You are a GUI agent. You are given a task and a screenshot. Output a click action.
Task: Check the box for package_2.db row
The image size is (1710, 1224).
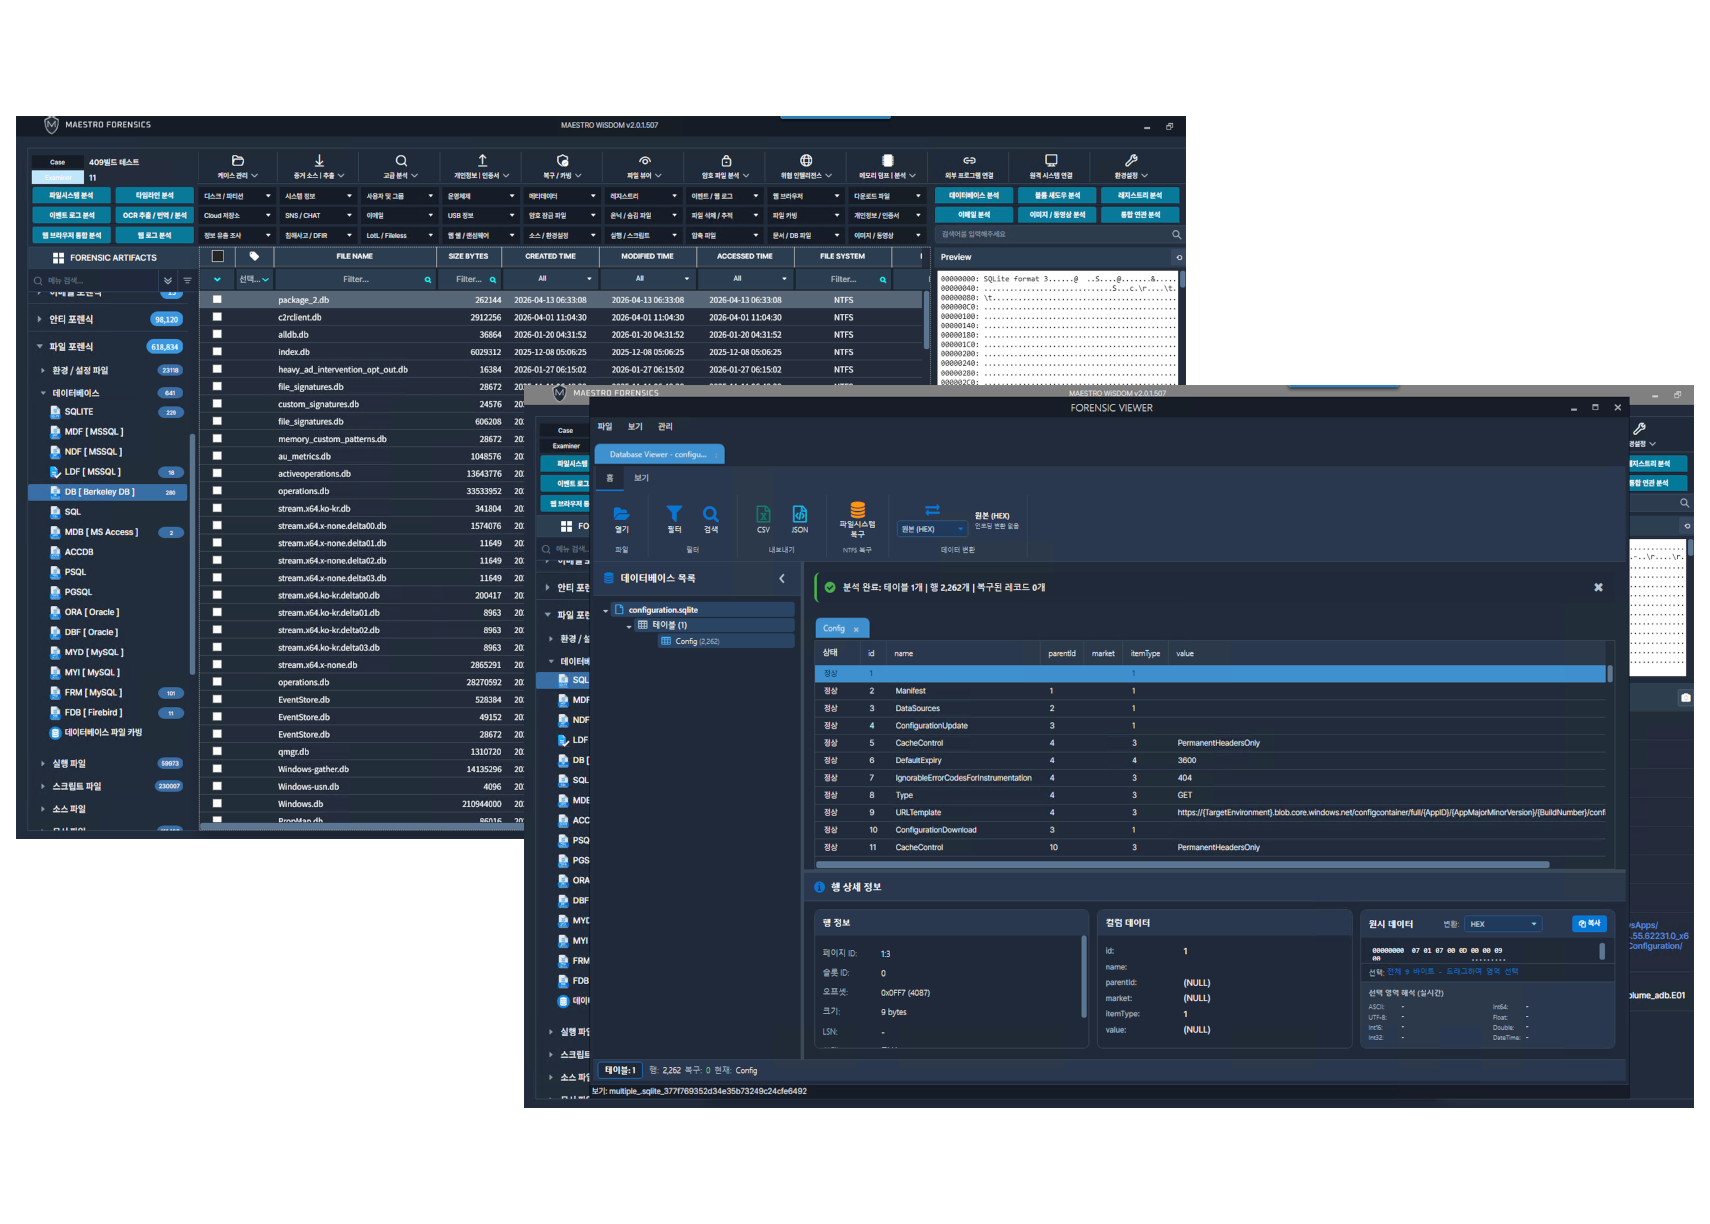pyautogui.click(x=217, y=299)
